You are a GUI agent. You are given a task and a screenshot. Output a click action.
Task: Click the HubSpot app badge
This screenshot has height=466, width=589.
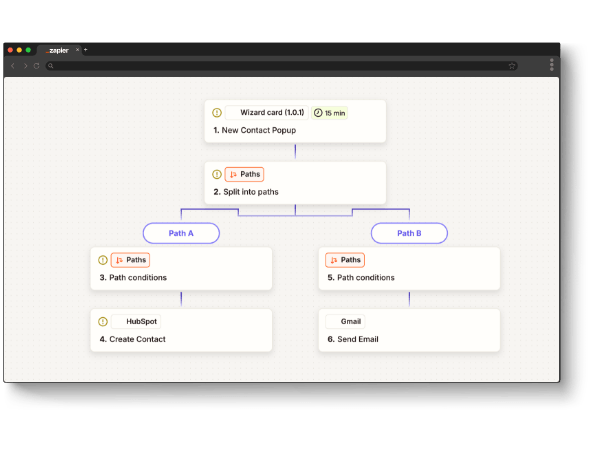[x=136, y=321]
